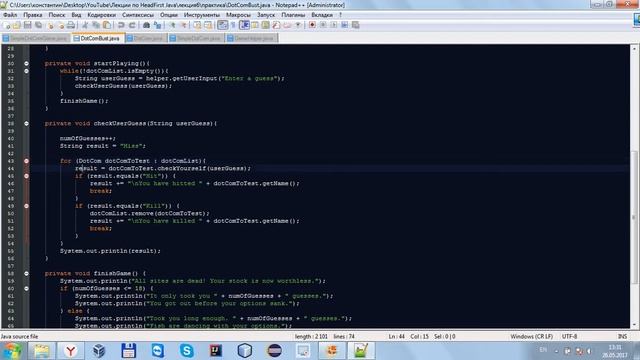Collapse the Hit if-block fold, line 45
The height and width of the screenshot is (360, 640).
26,176
